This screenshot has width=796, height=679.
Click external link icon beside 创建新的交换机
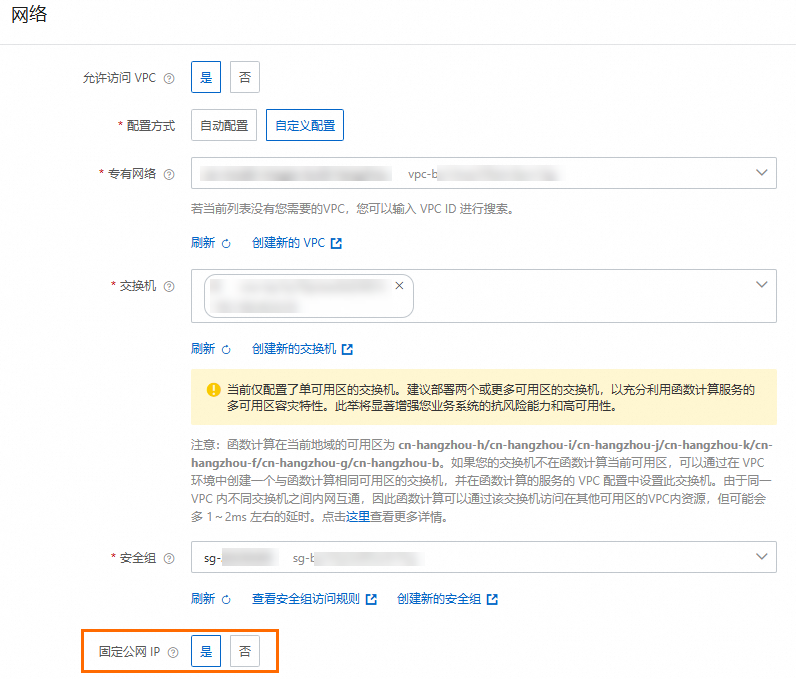tap(347, 350)
